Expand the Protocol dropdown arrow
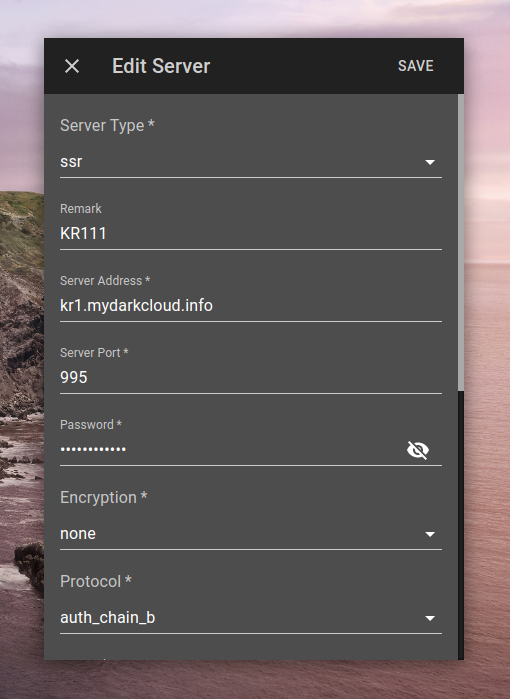 (x=430, y=618)
